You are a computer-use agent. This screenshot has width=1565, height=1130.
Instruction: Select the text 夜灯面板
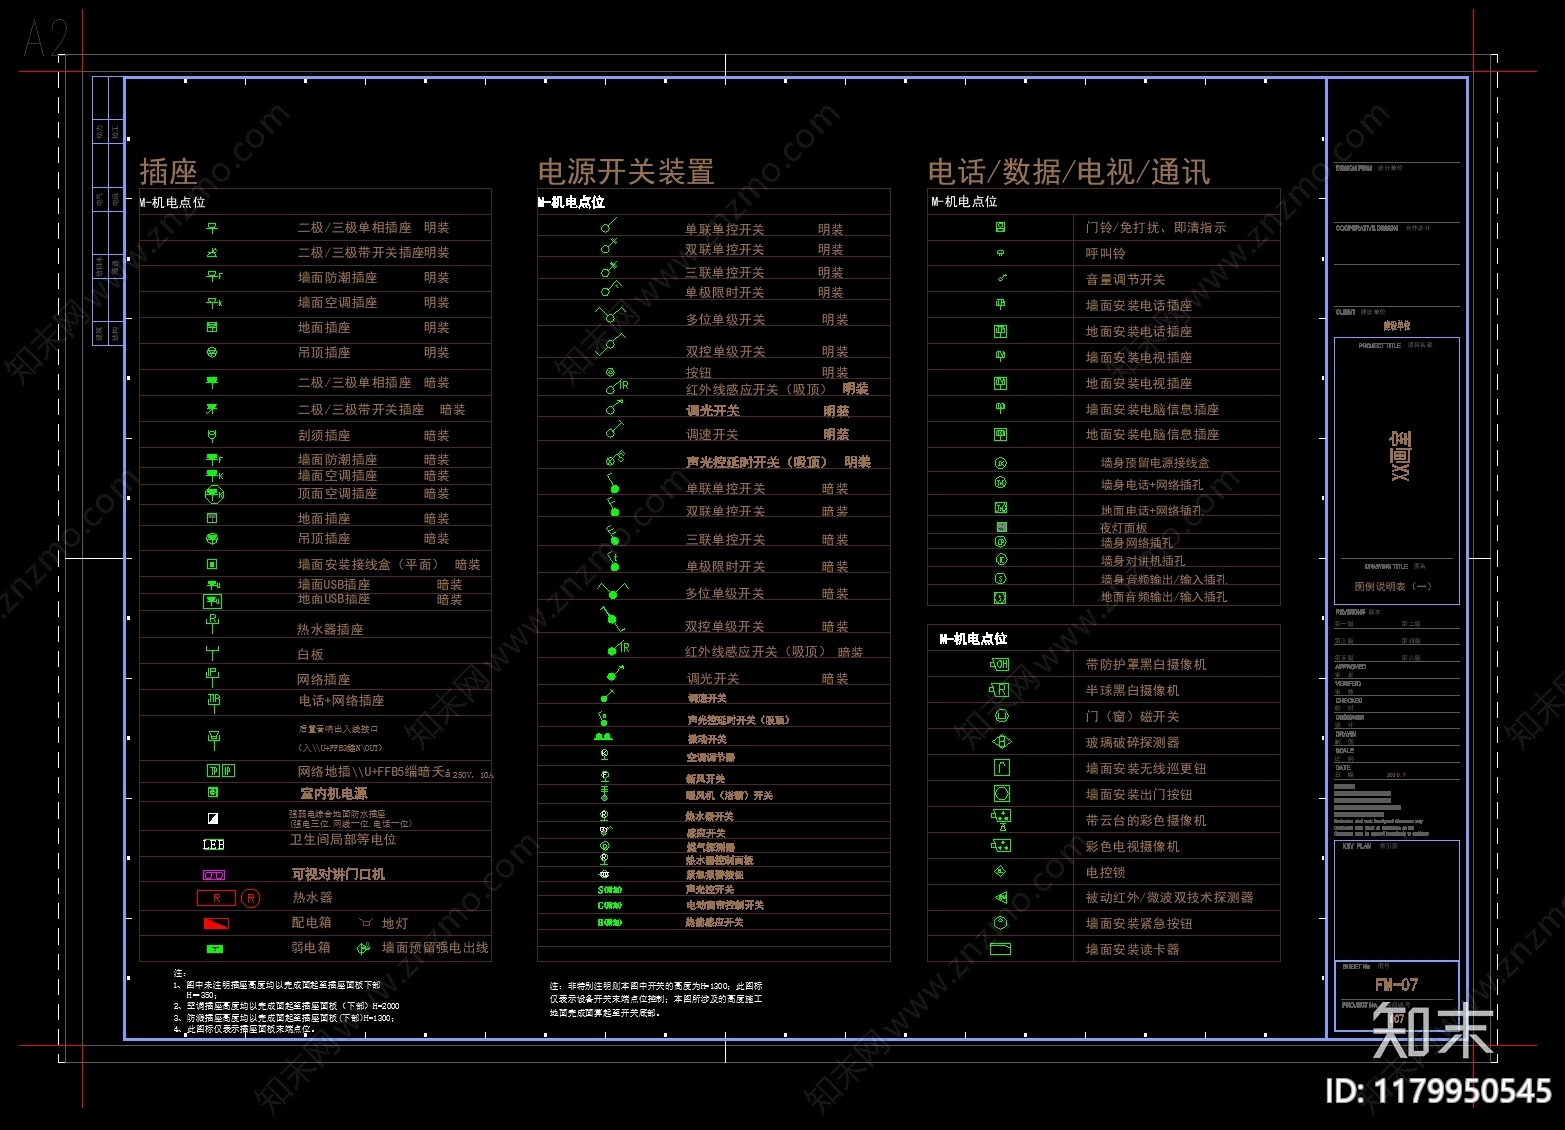tap(1124, 528)
